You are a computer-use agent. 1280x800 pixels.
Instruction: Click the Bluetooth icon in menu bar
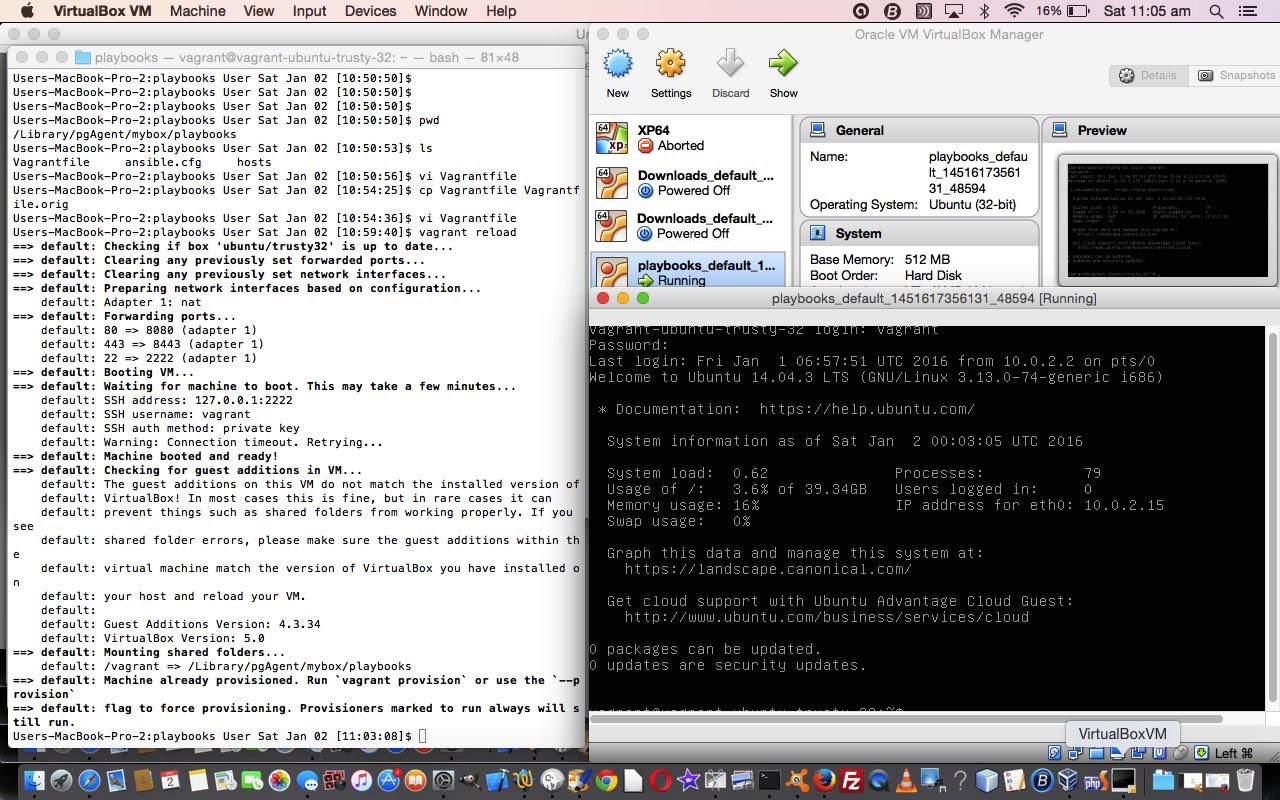pos(984,11)
